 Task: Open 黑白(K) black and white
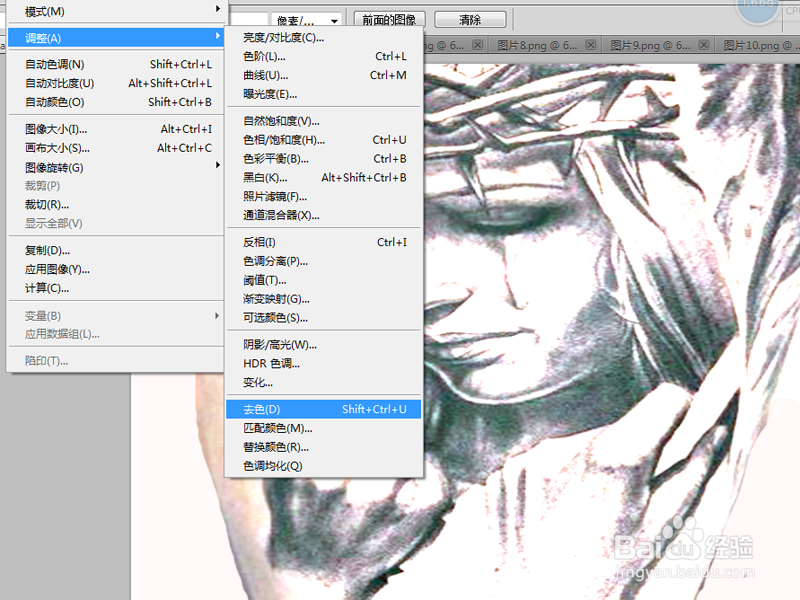click(x=323, y=178)
